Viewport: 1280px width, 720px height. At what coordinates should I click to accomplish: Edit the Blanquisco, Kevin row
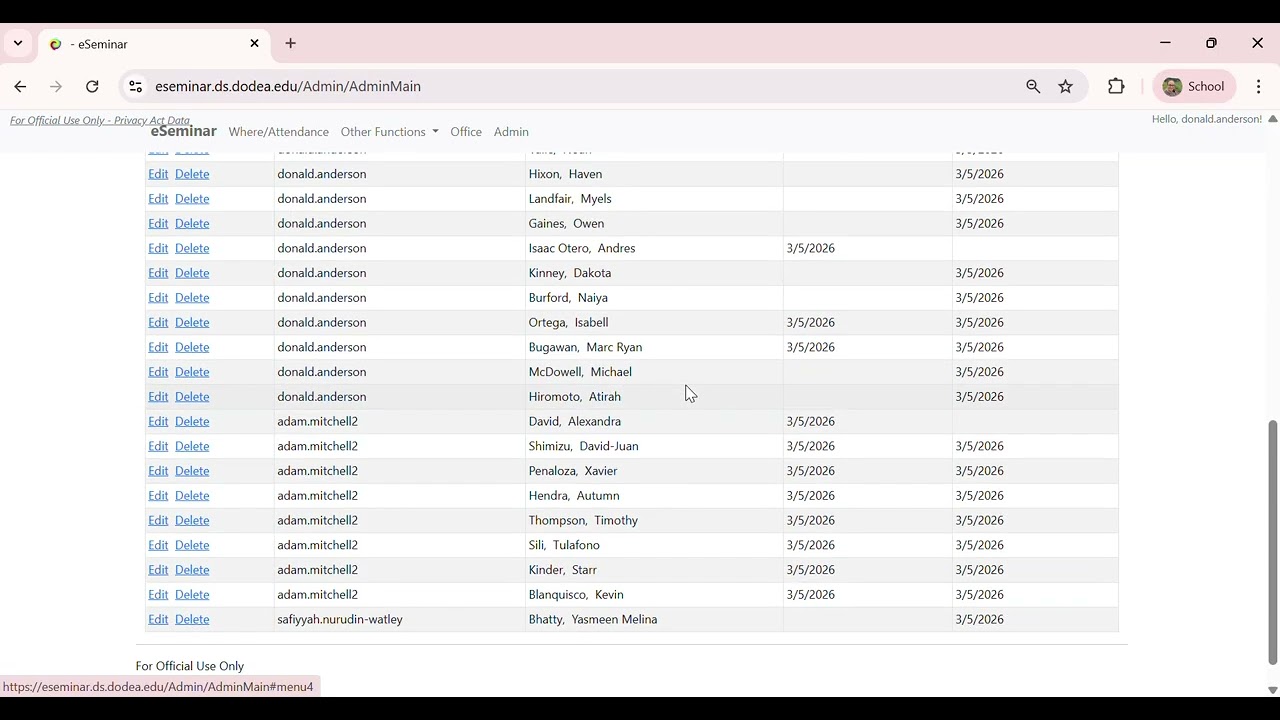click(158, 595)
